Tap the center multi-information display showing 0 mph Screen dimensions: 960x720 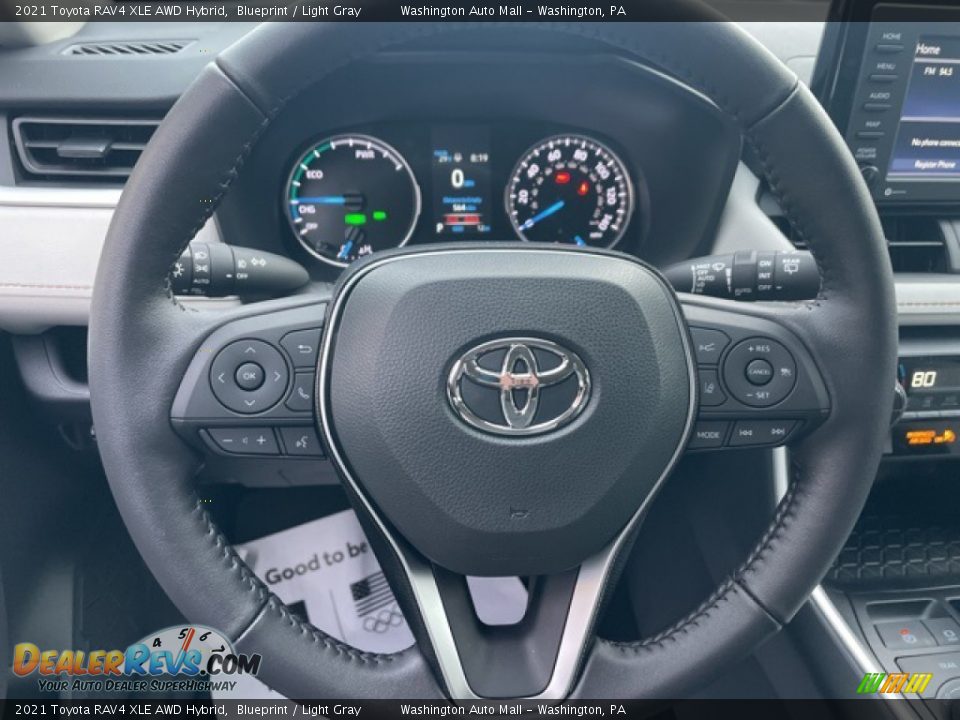pos(462,182)
